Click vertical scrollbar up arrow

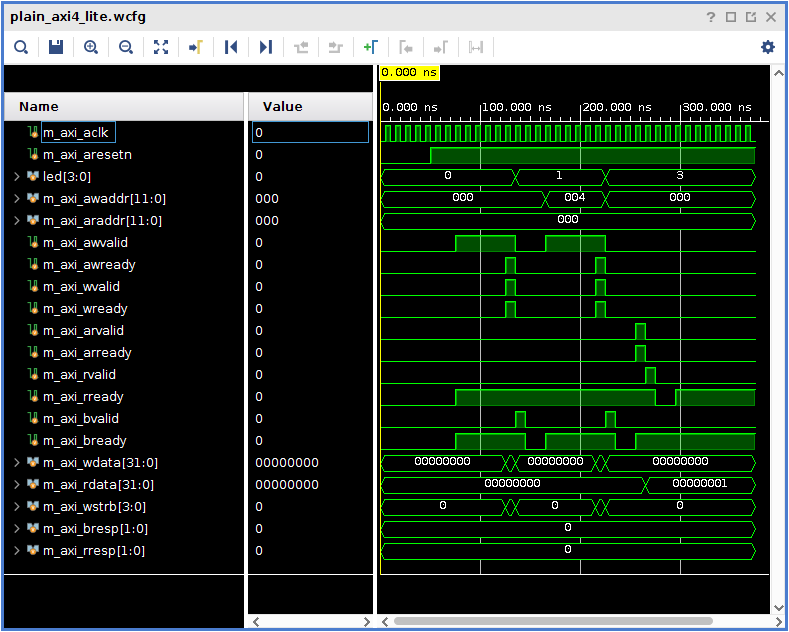click(778, 73)
